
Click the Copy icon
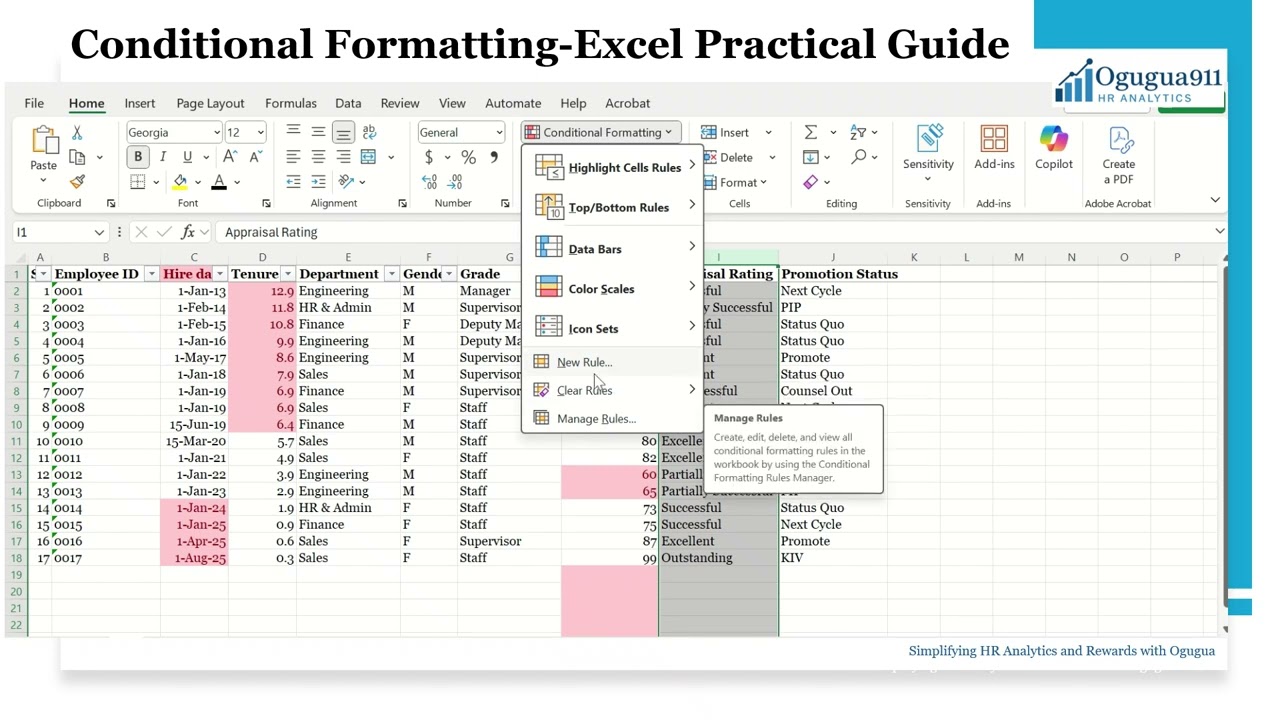tap(77, 157)
